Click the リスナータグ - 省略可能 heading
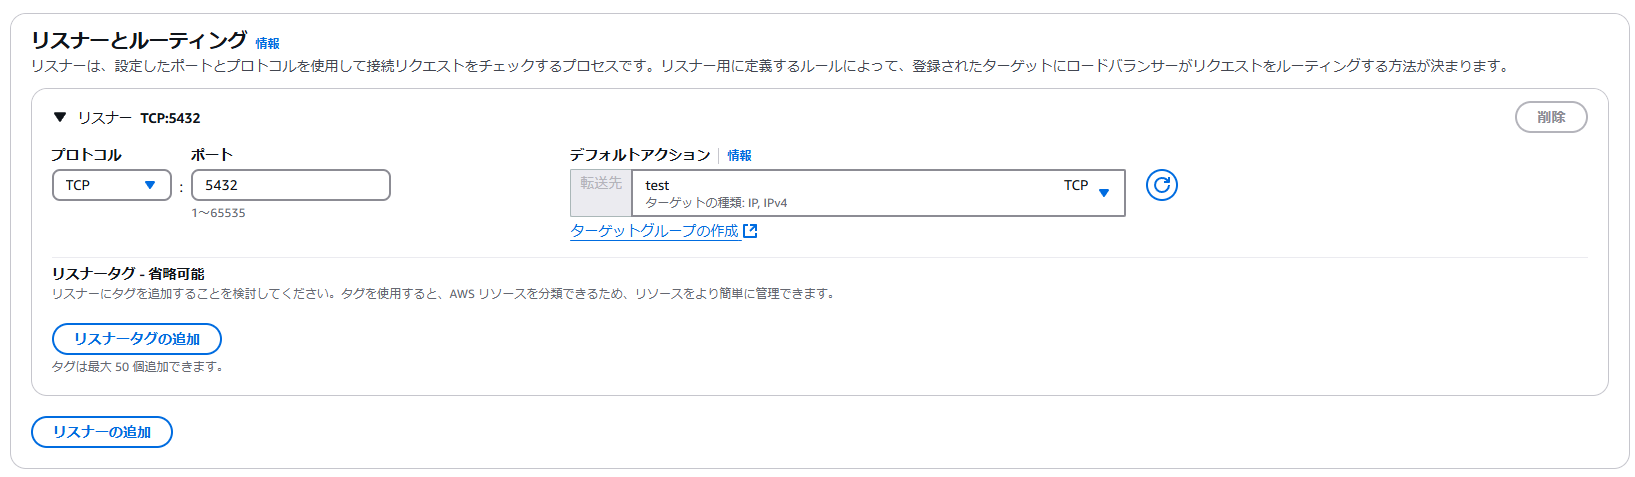 (128, 273)
